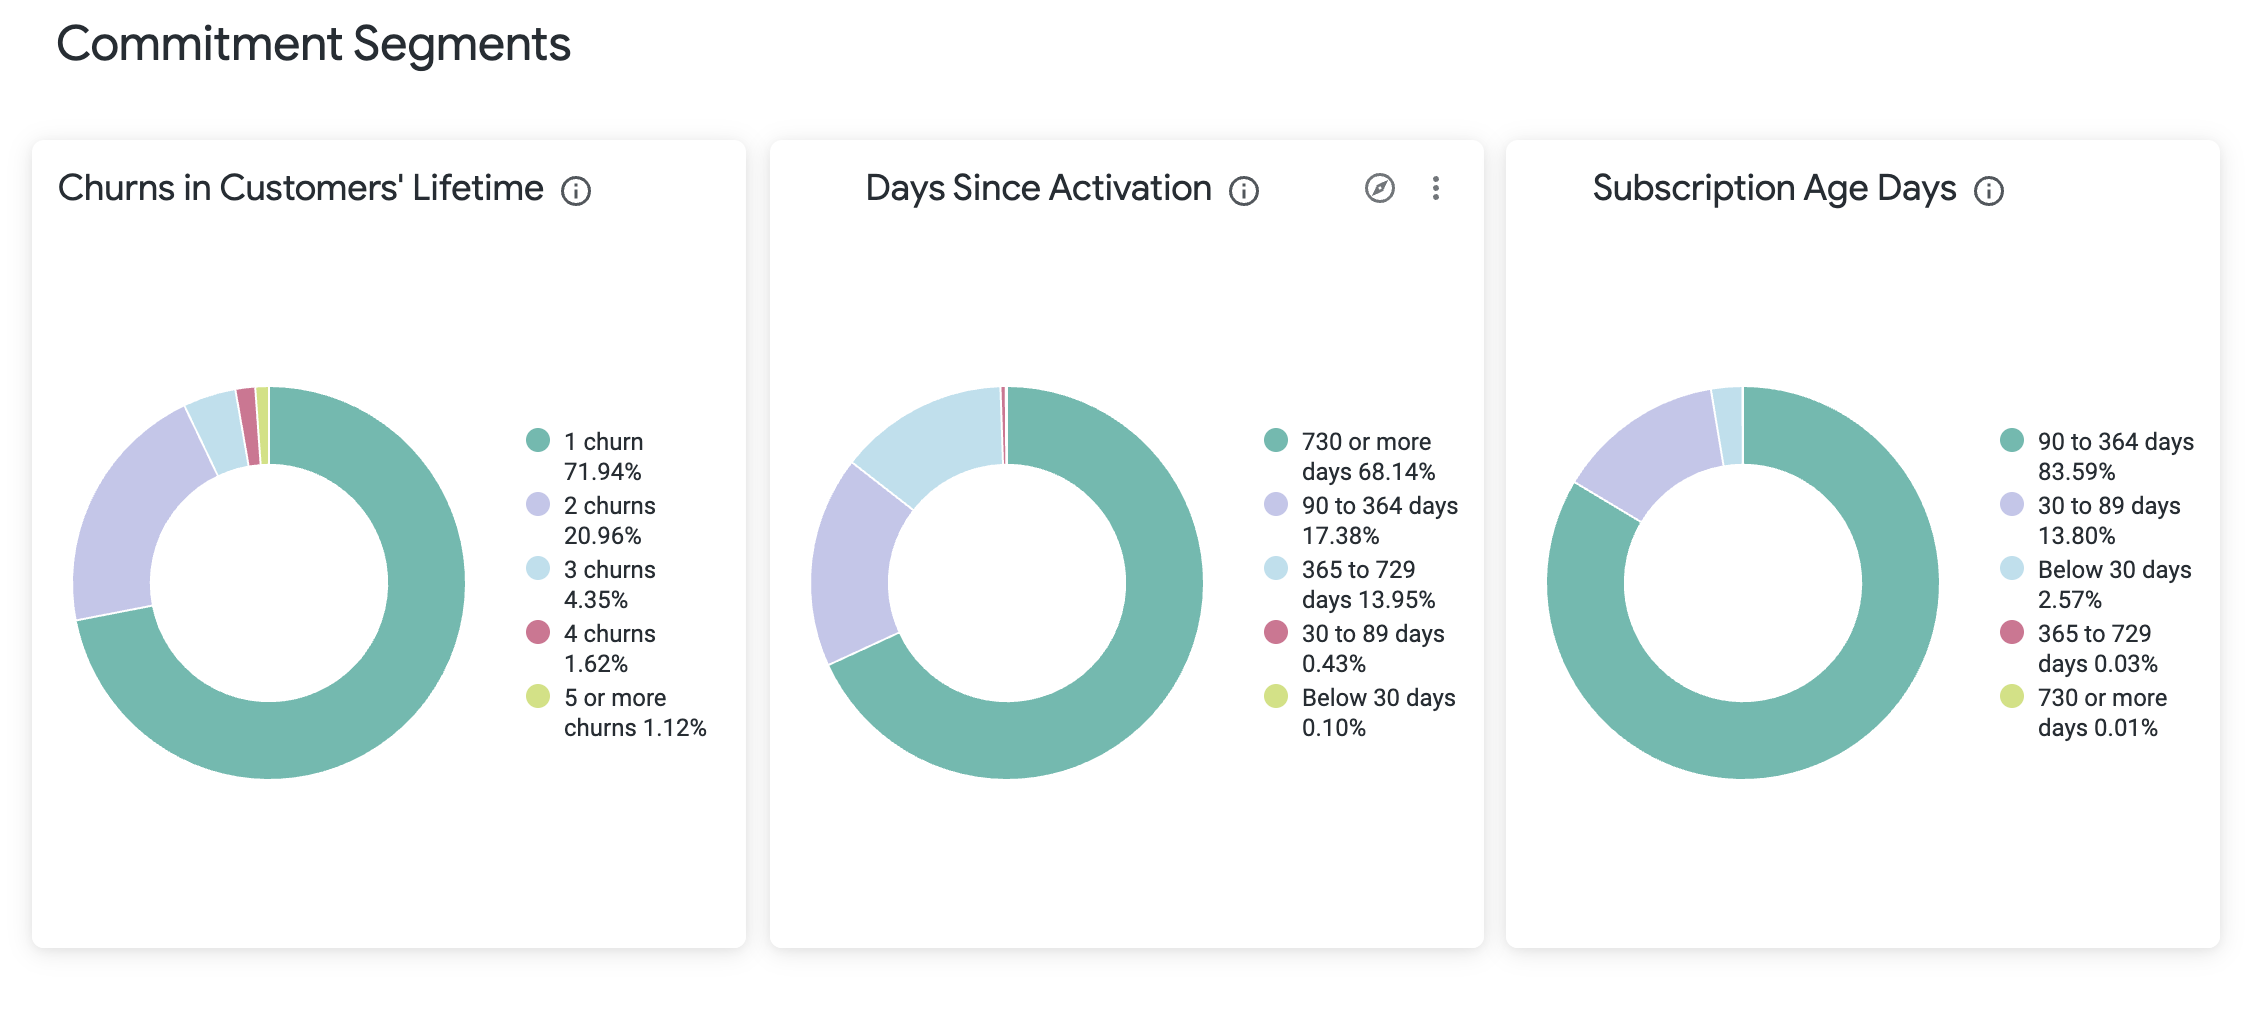Select '730 or more days 0.01%' legend text
The width and height of the screenshot is (2260, 1028).
(x=2103, y=712)
